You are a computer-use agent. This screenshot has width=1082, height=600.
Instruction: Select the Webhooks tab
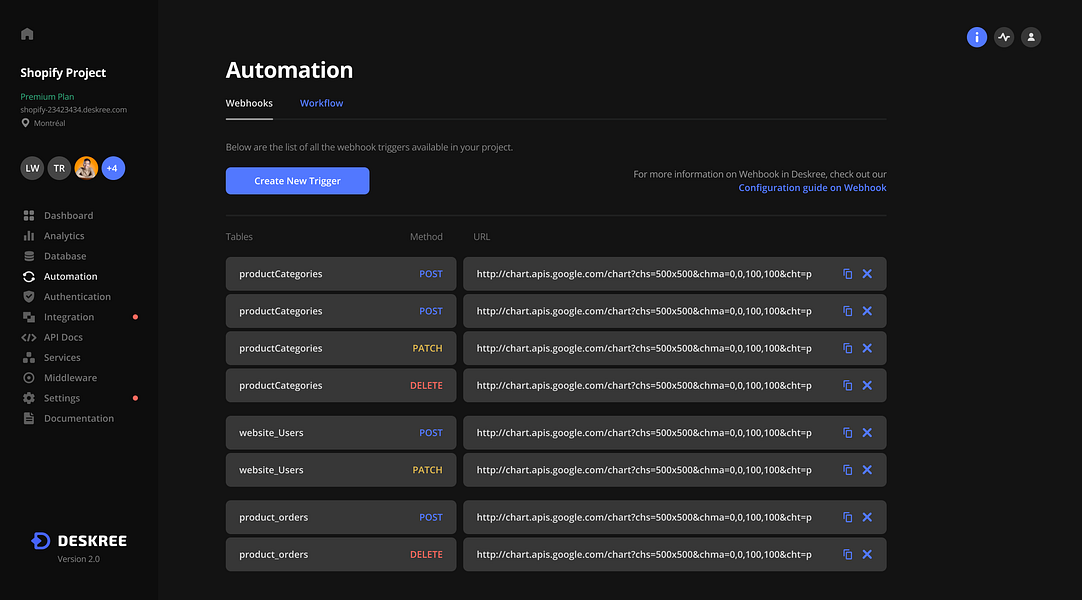[x=249, y=103]
